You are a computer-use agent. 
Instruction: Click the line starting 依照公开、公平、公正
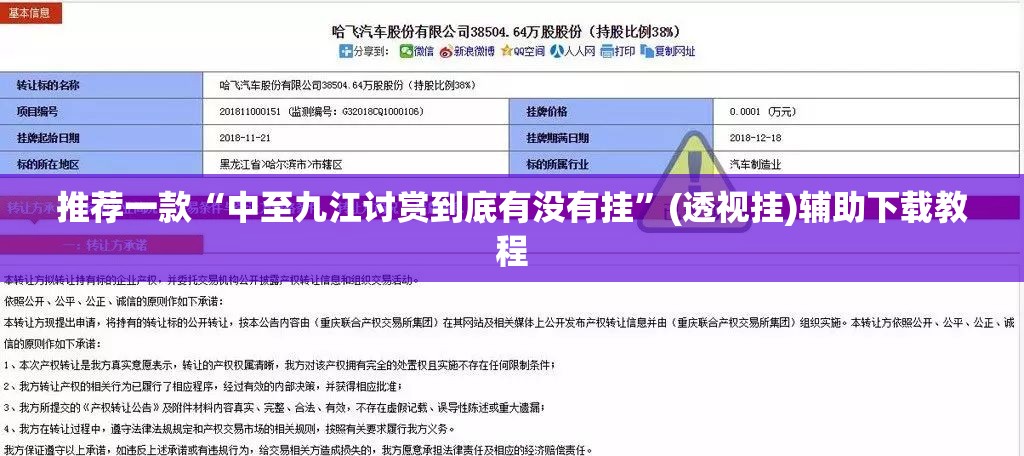tap(114, 302)
